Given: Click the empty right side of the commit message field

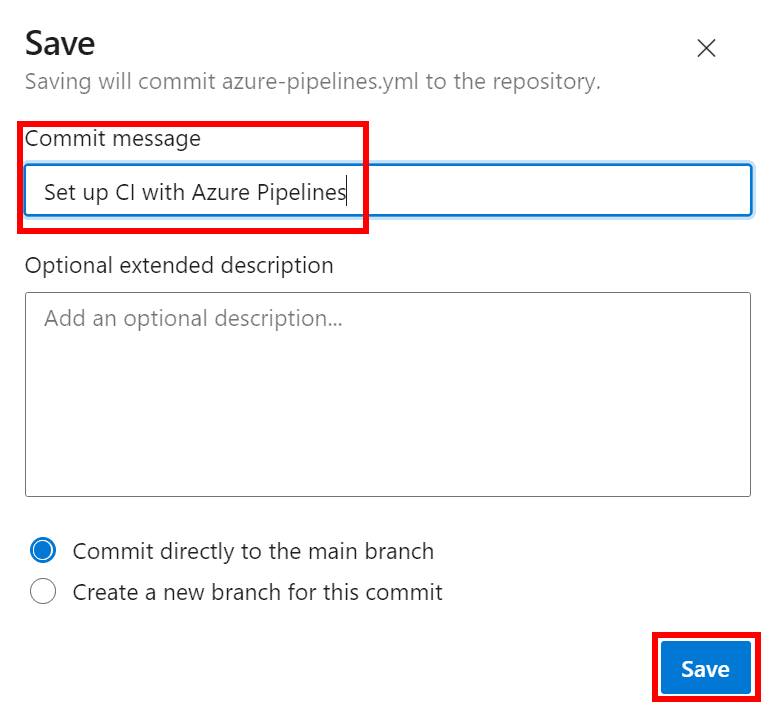Looking at the screenshot, I should click(x=600, y=191).
